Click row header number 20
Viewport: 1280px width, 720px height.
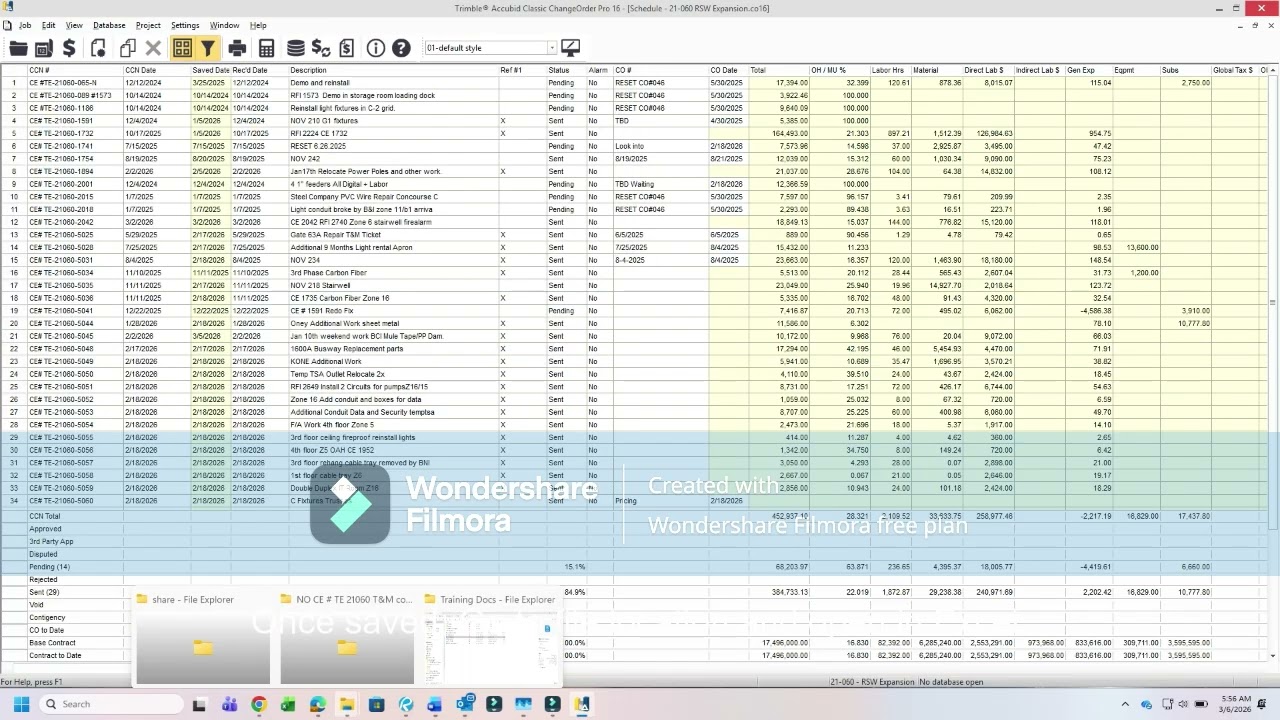[x=14, y=324]
